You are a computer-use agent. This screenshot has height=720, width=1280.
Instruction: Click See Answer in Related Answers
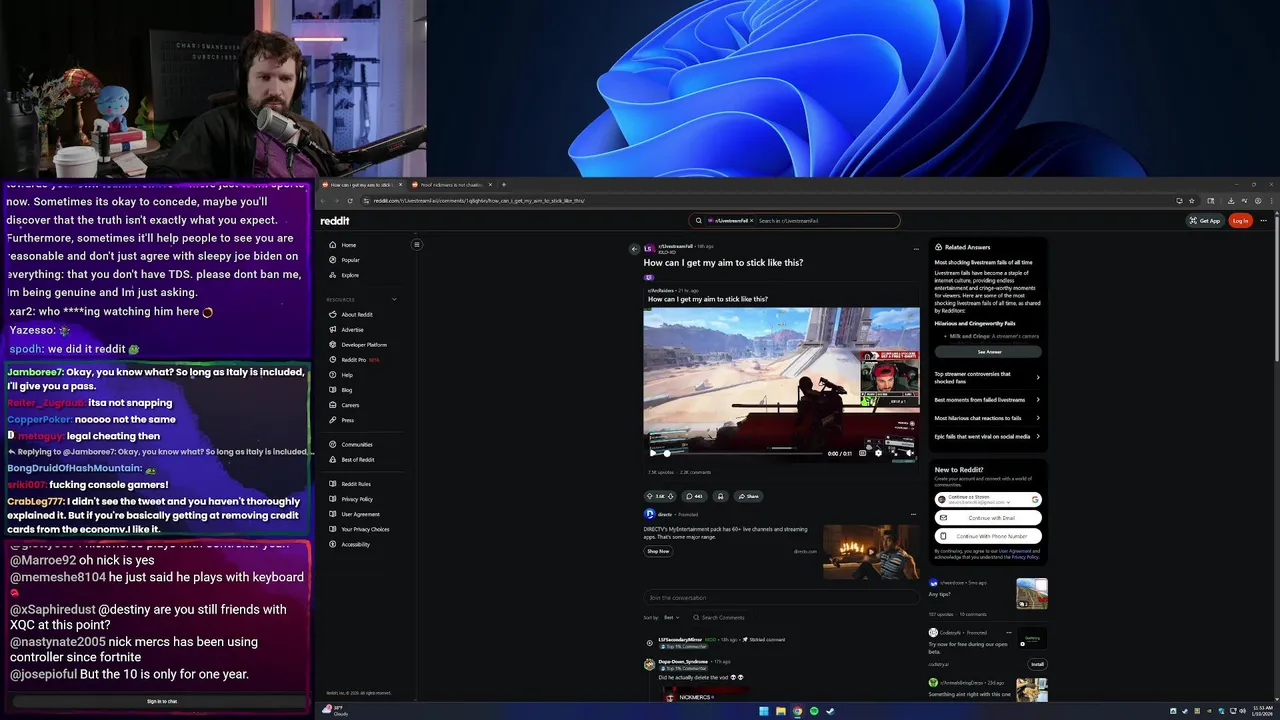point(988,352)
